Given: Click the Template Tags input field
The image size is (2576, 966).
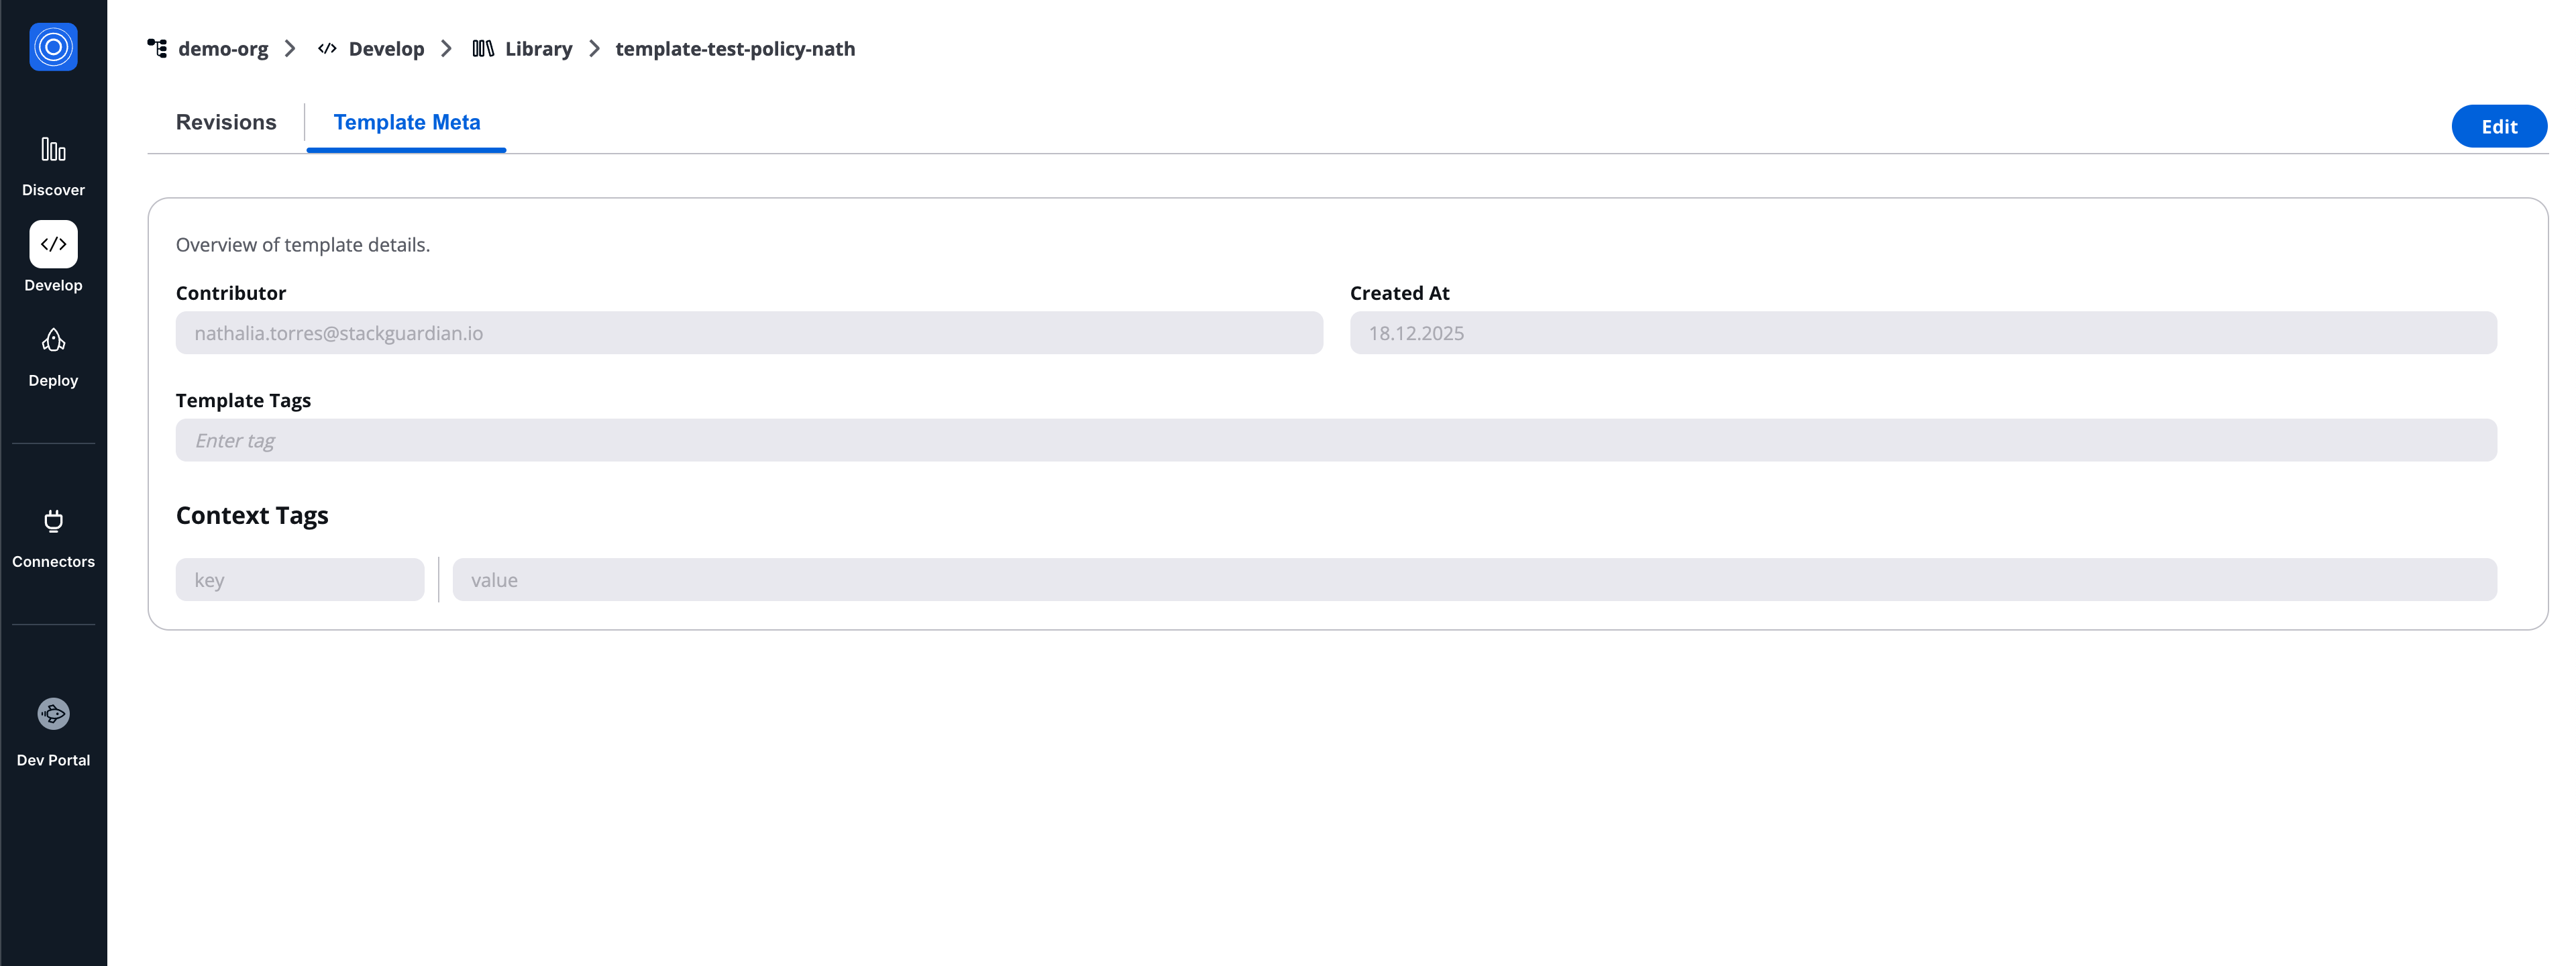Looking at the screenshot, I should pos(1336,440).
